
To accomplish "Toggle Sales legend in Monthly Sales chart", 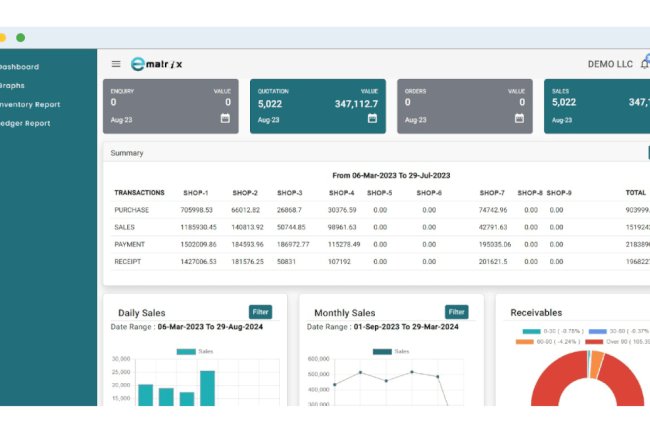I will pos(390,351).
